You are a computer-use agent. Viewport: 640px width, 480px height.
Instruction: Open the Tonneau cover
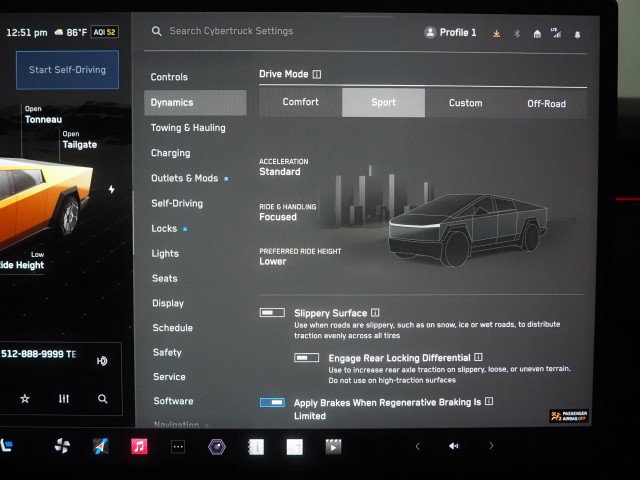point(43,115)
